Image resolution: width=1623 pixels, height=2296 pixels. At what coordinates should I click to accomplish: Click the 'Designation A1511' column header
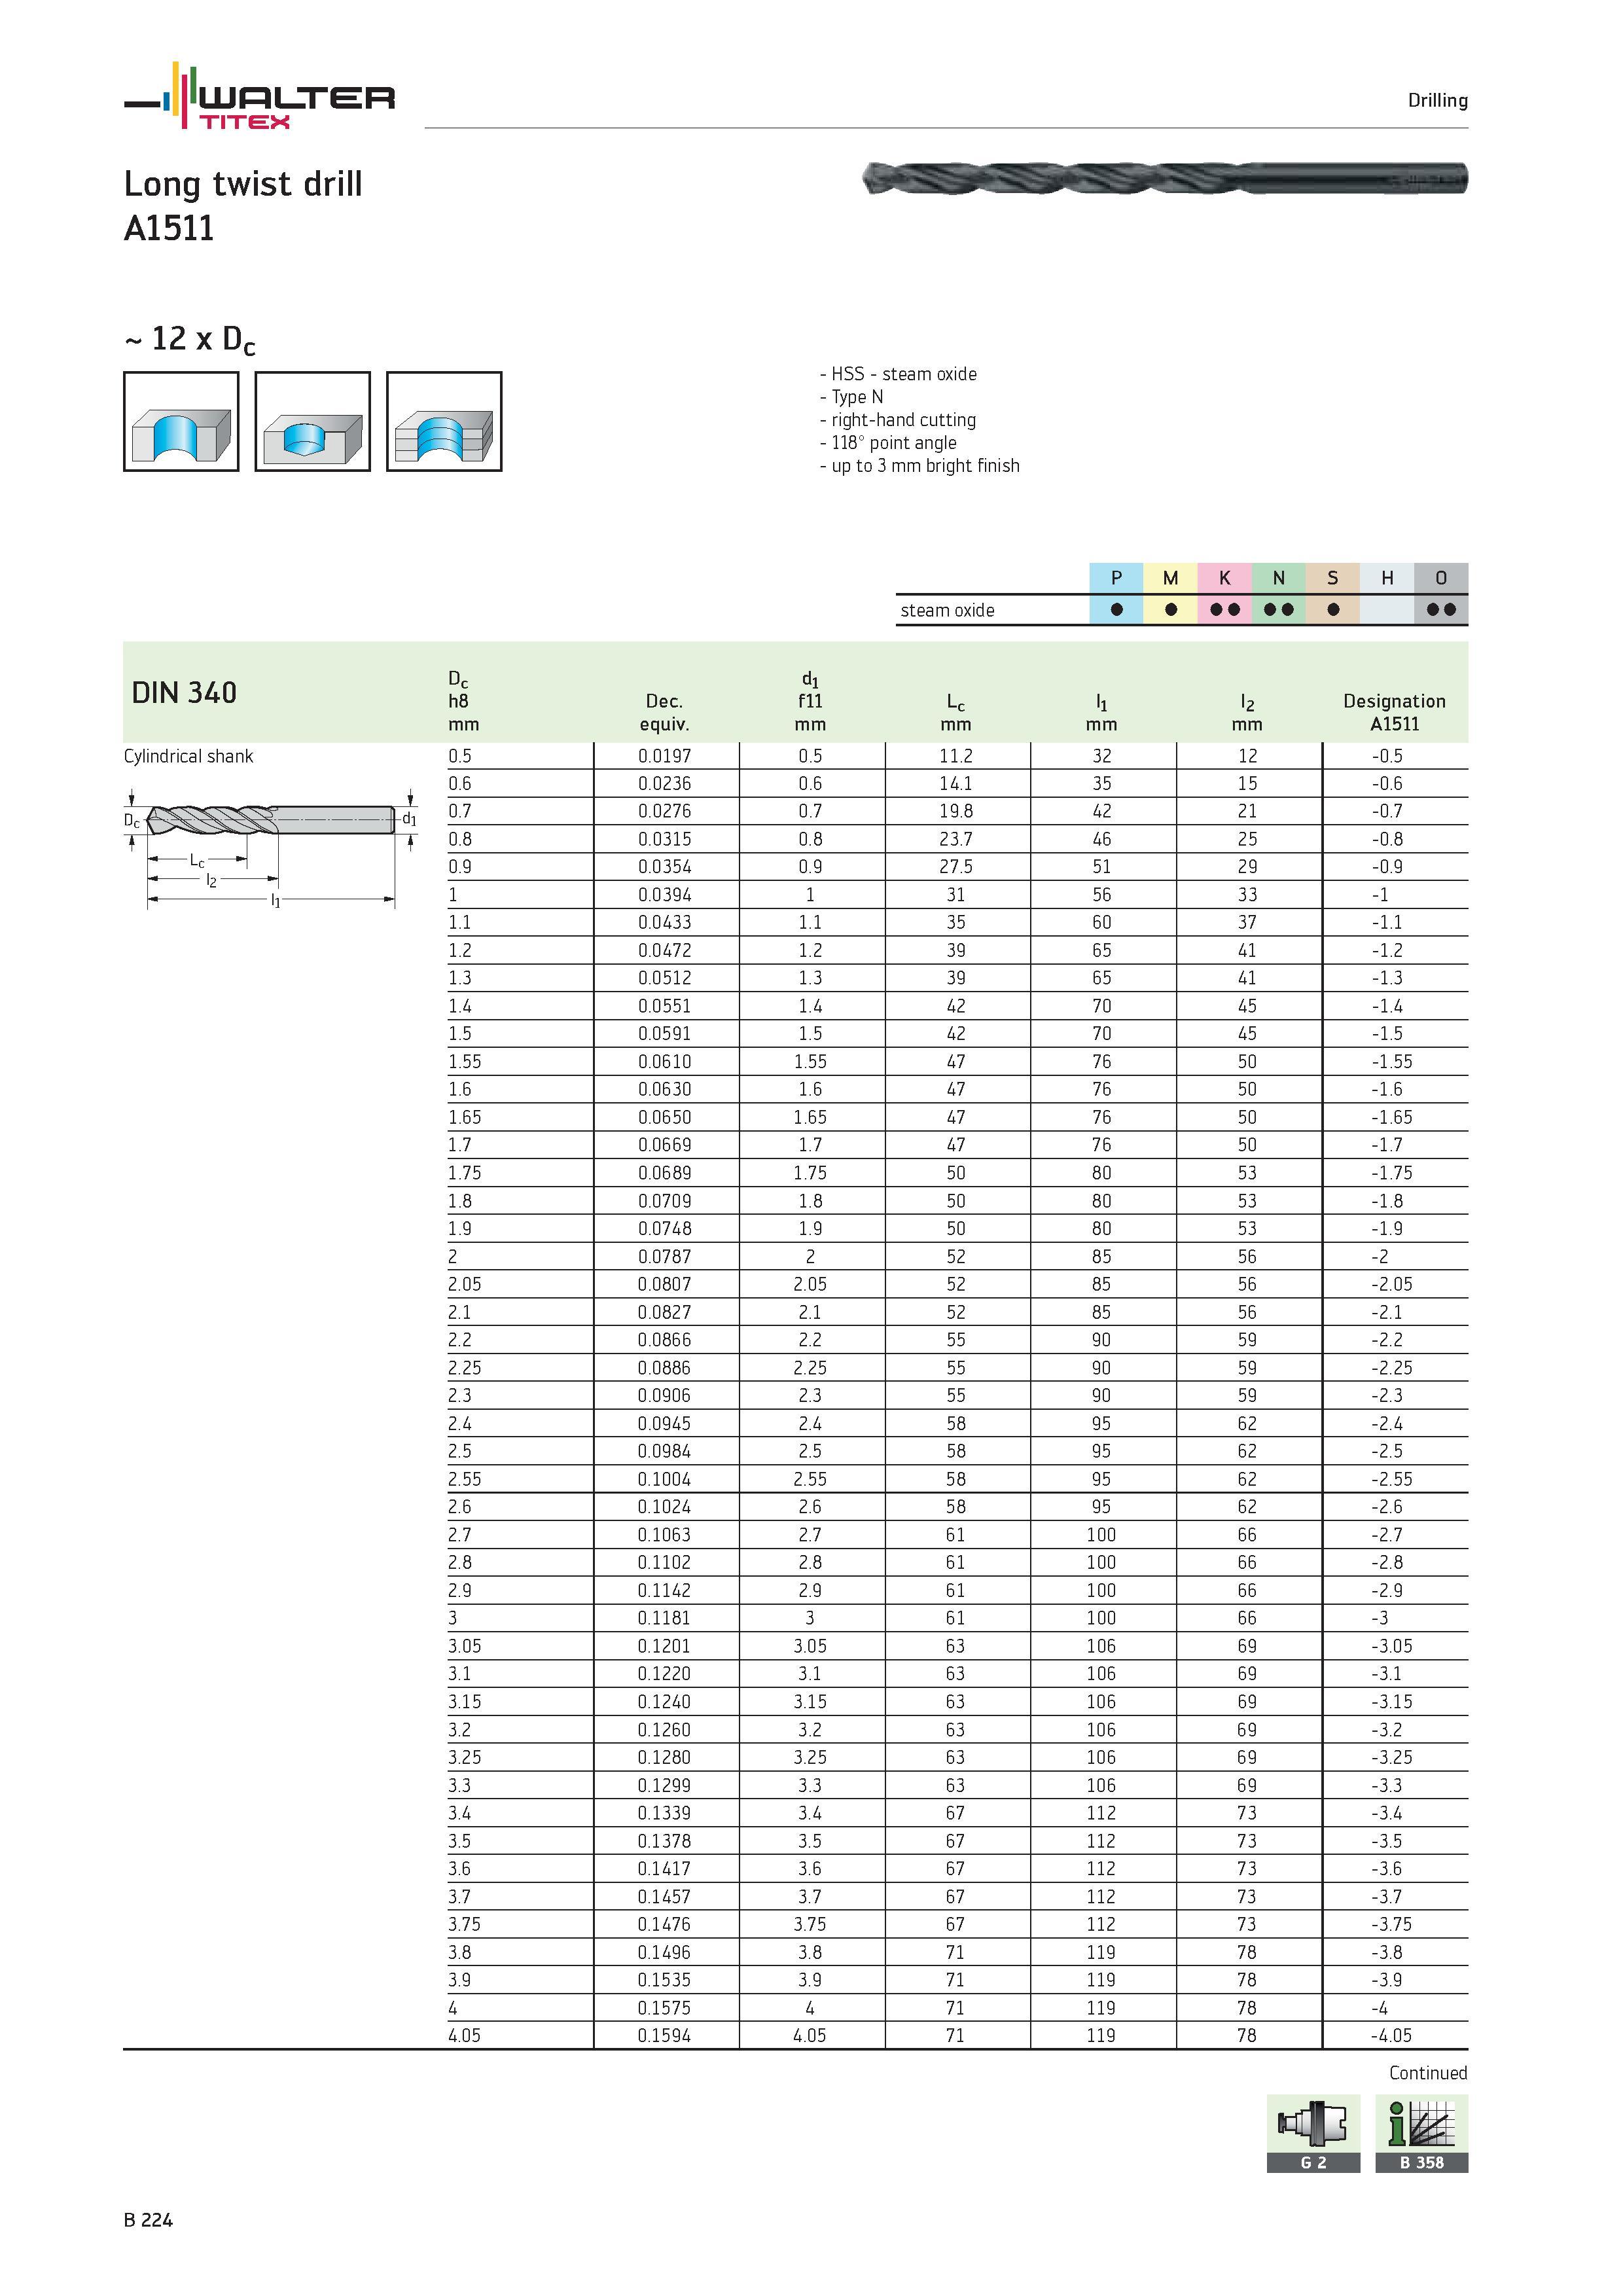click(x=1394, y=712)
